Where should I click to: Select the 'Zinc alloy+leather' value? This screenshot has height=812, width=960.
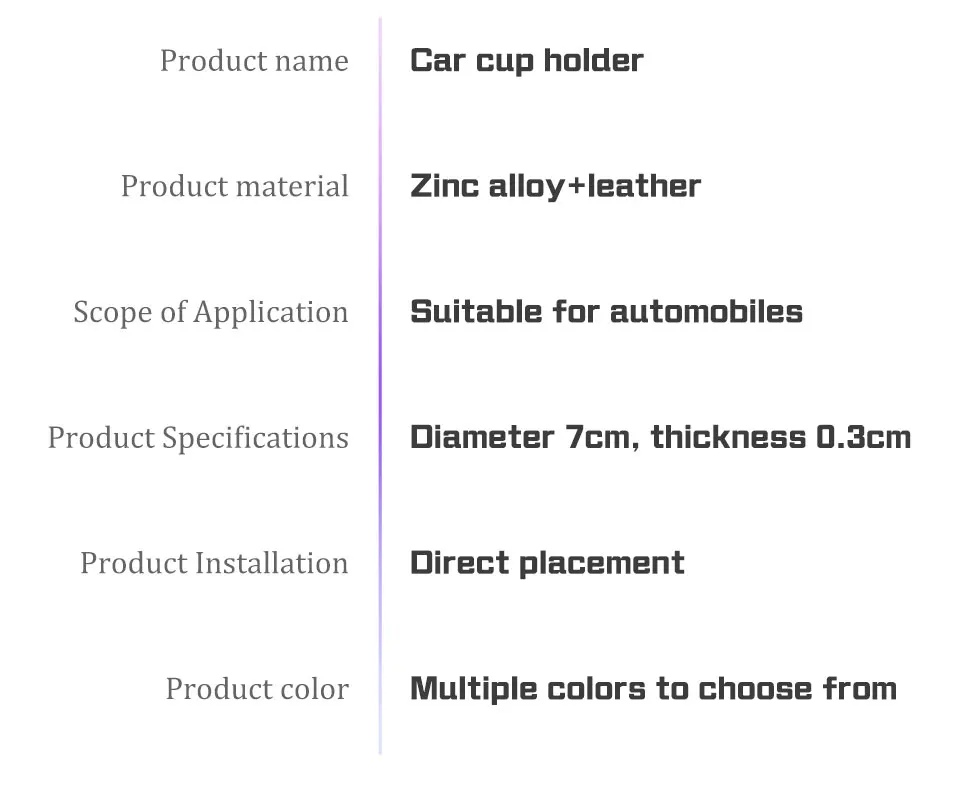[555, 187]
